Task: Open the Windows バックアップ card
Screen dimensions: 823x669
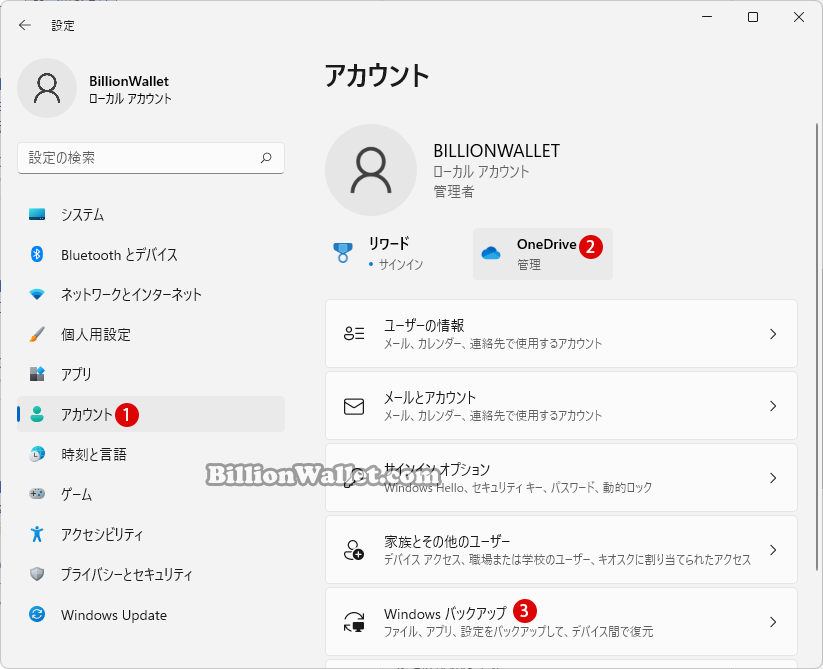Action: [561, 622]
